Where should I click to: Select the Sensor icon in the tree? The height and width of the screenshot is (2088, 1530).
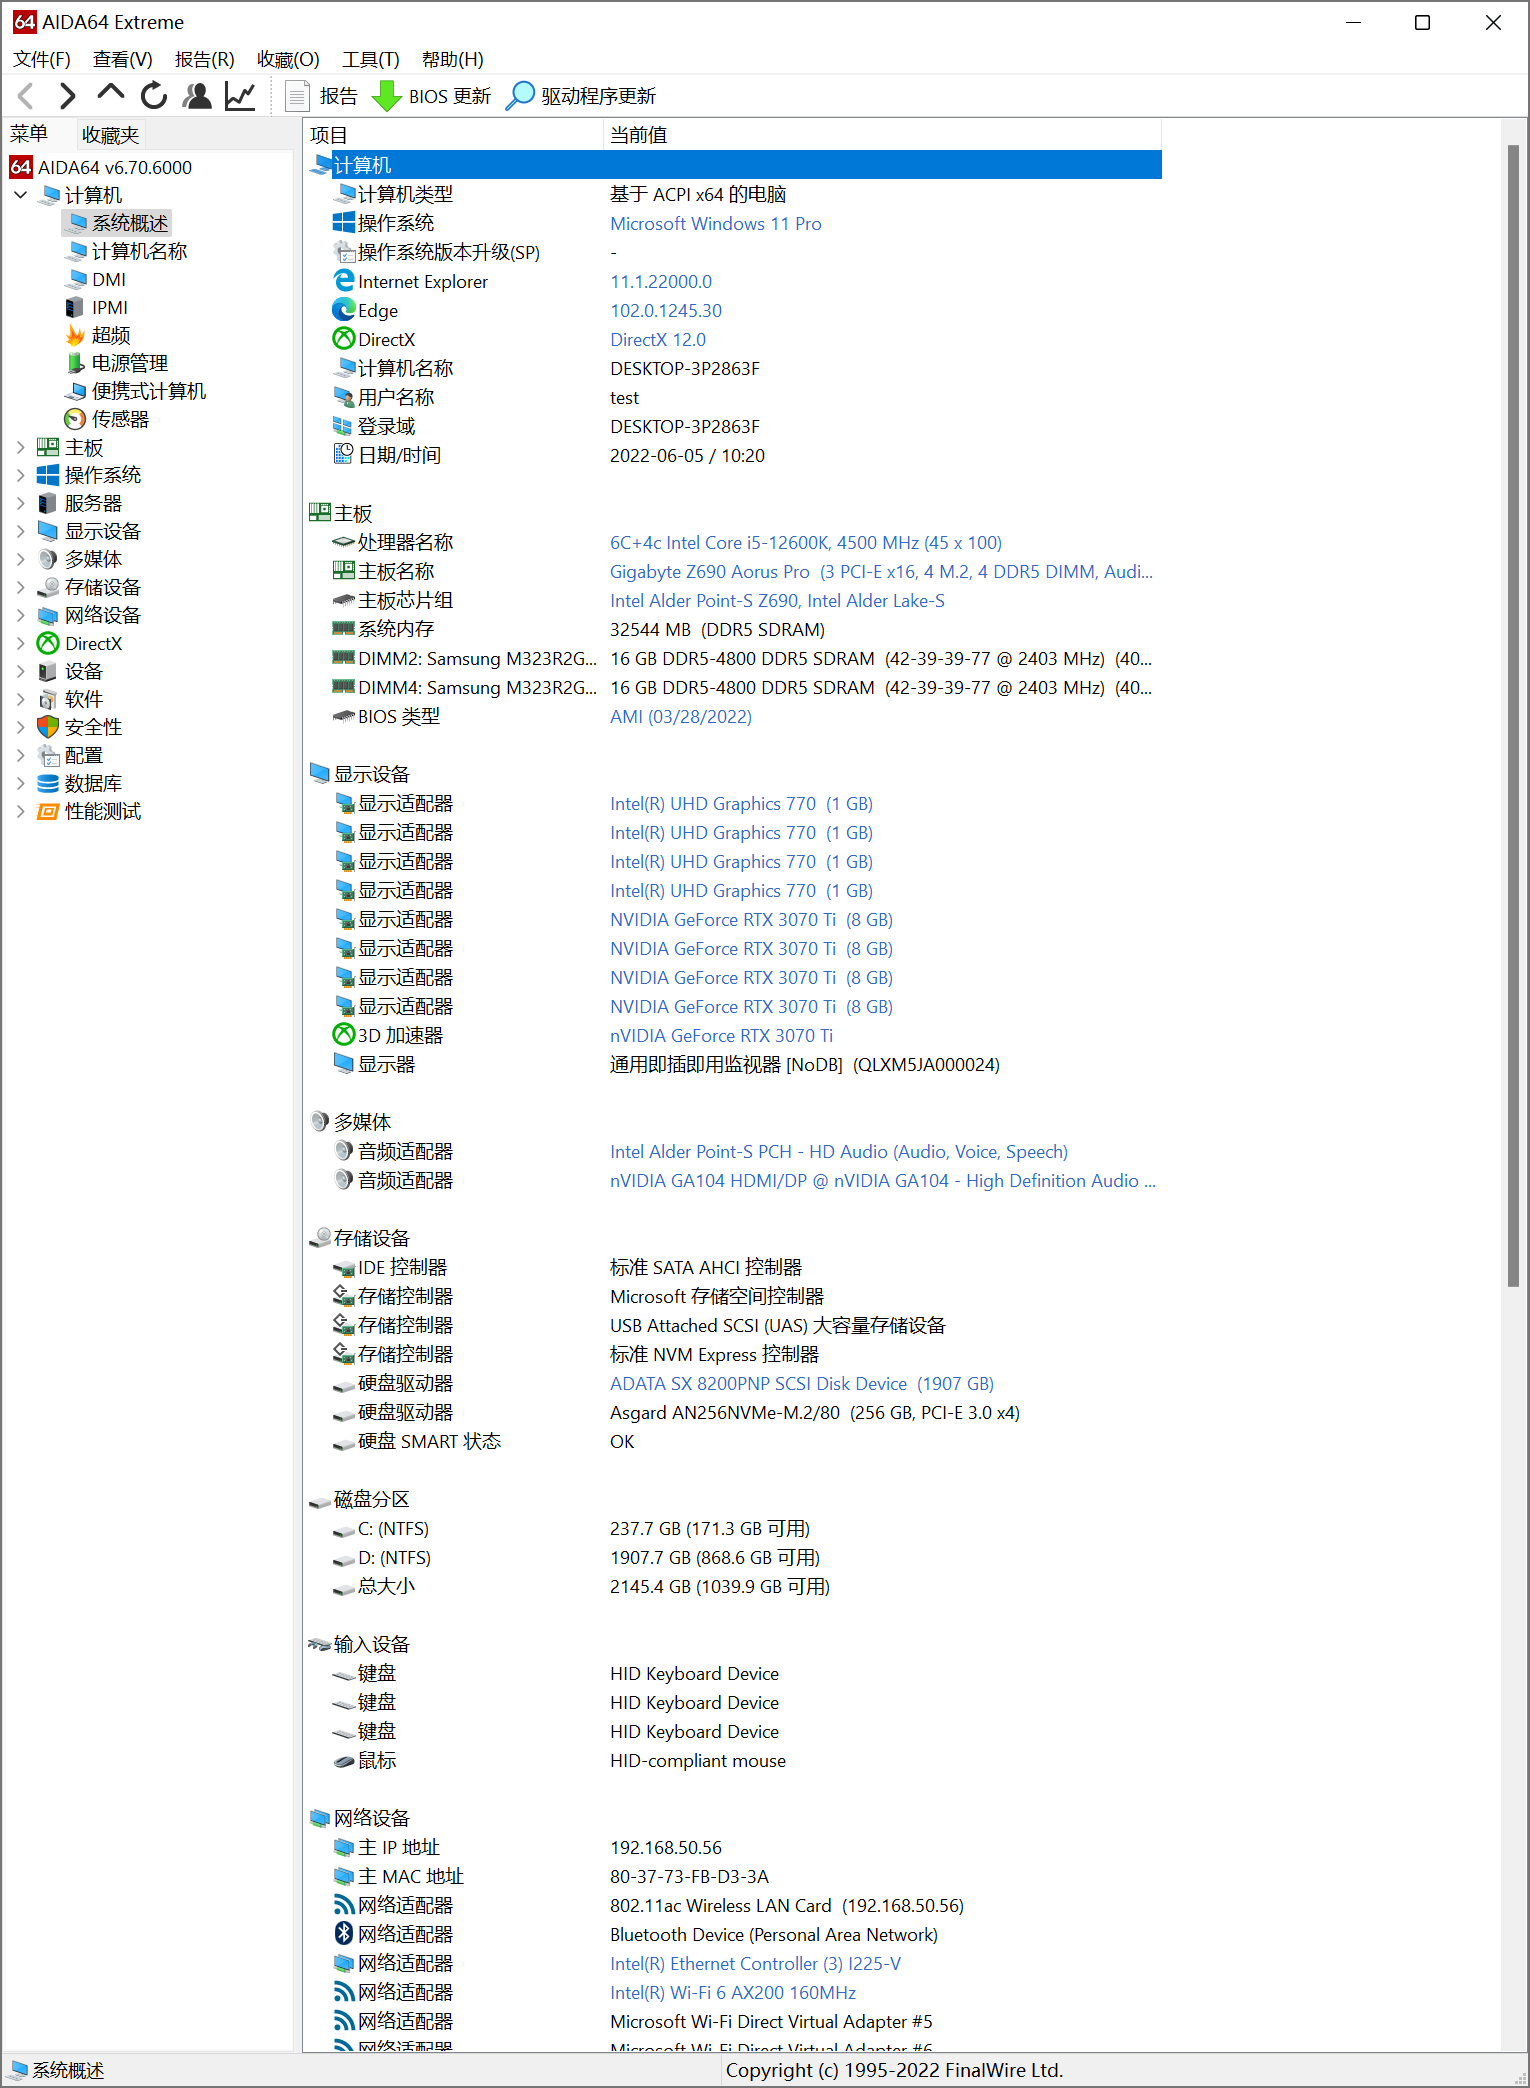coord(75,419)
